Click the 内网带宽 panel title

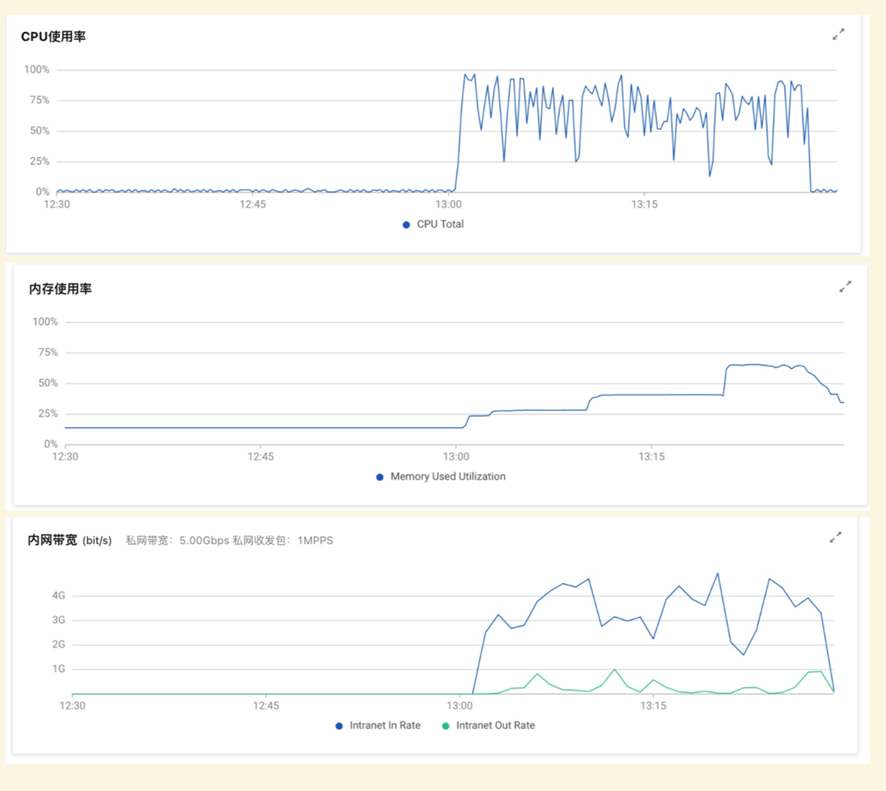(x=52, y=540)
